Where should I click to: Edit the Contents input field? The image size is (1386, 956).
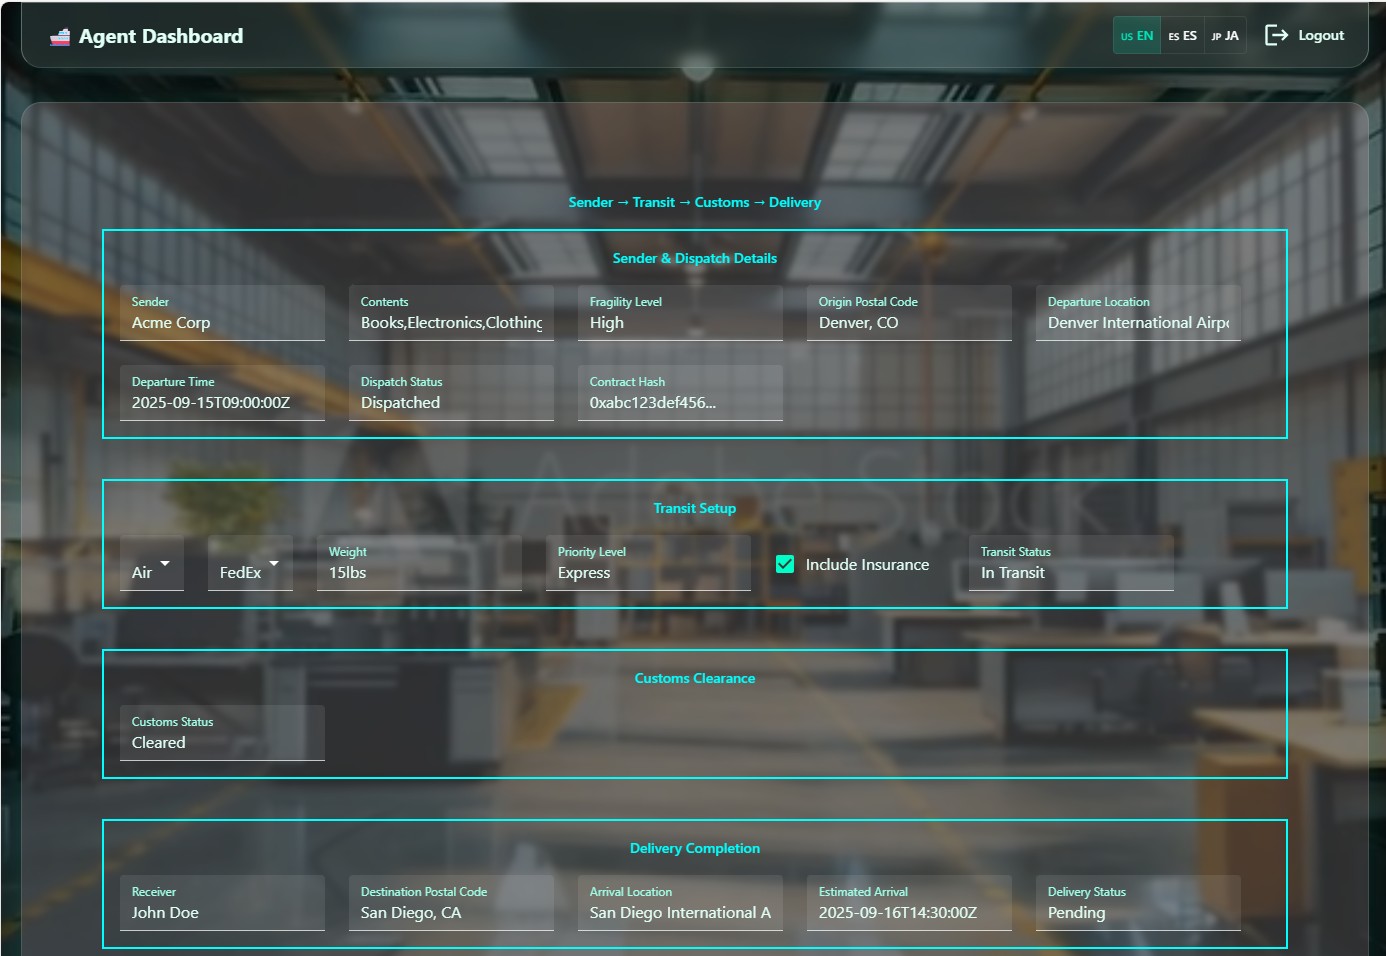click(451, 322)
